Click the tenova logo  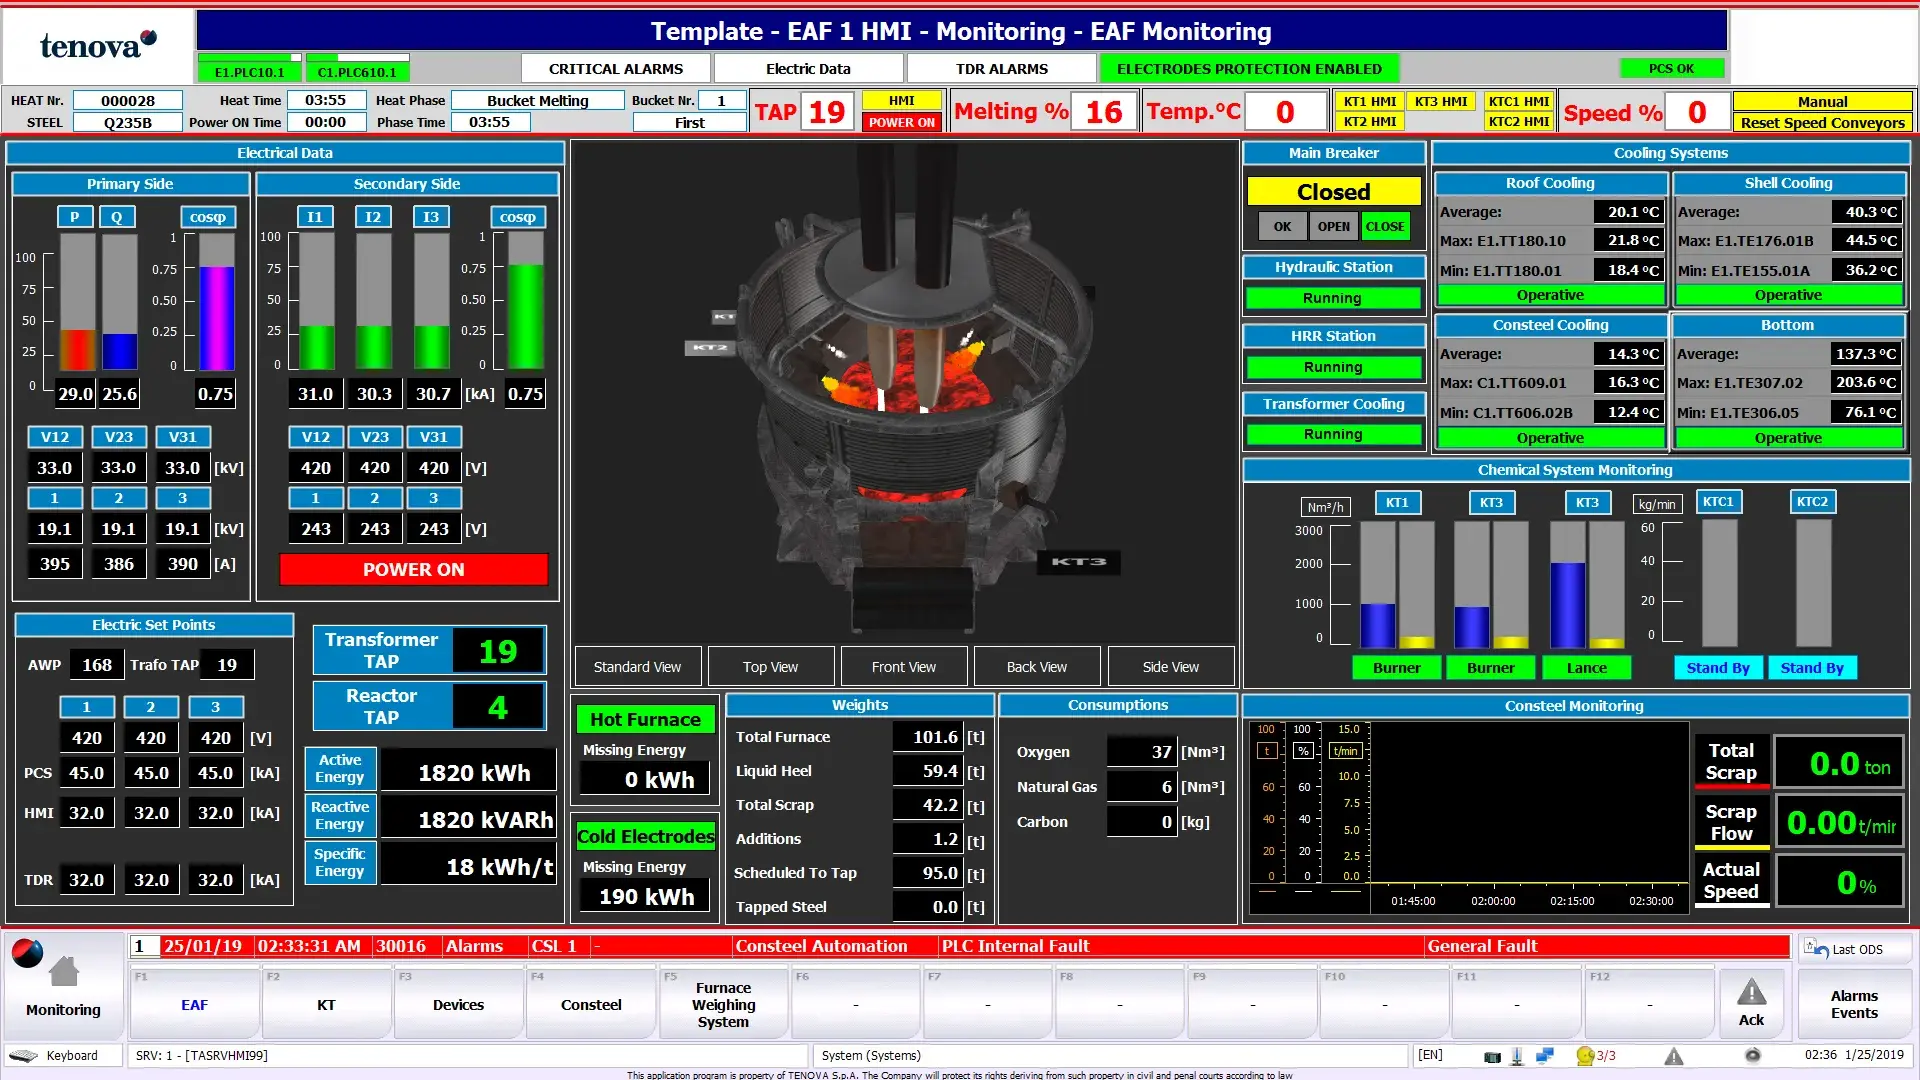[98, 44]
